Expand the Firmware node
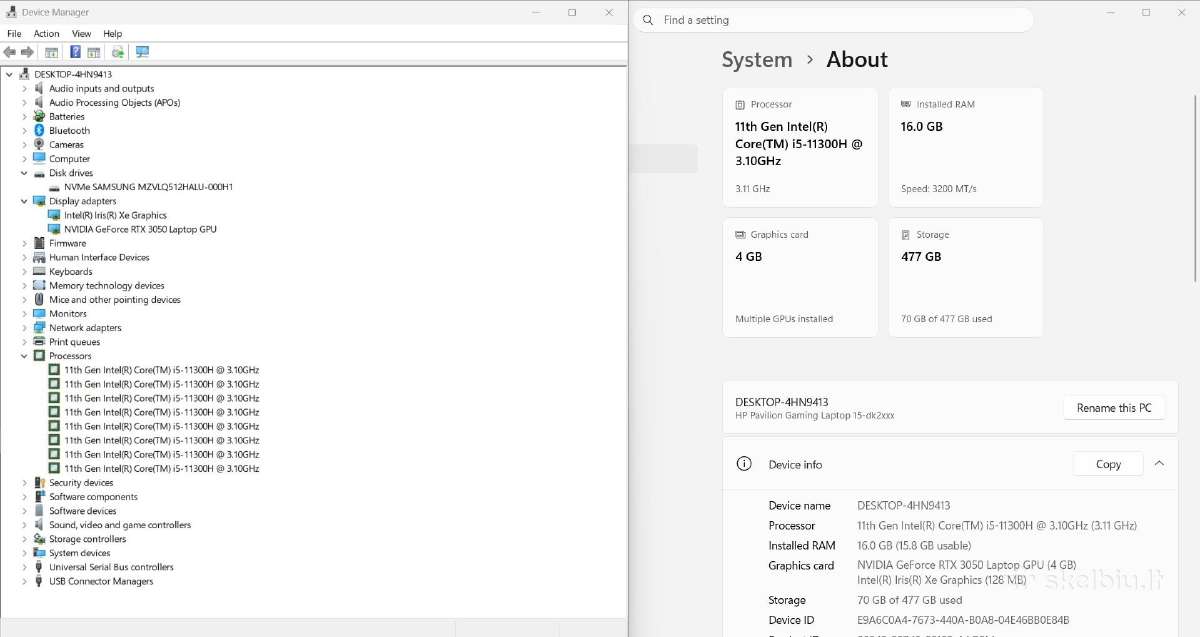1200x637 pixels. pyautogui.click(x=25, y=243)
